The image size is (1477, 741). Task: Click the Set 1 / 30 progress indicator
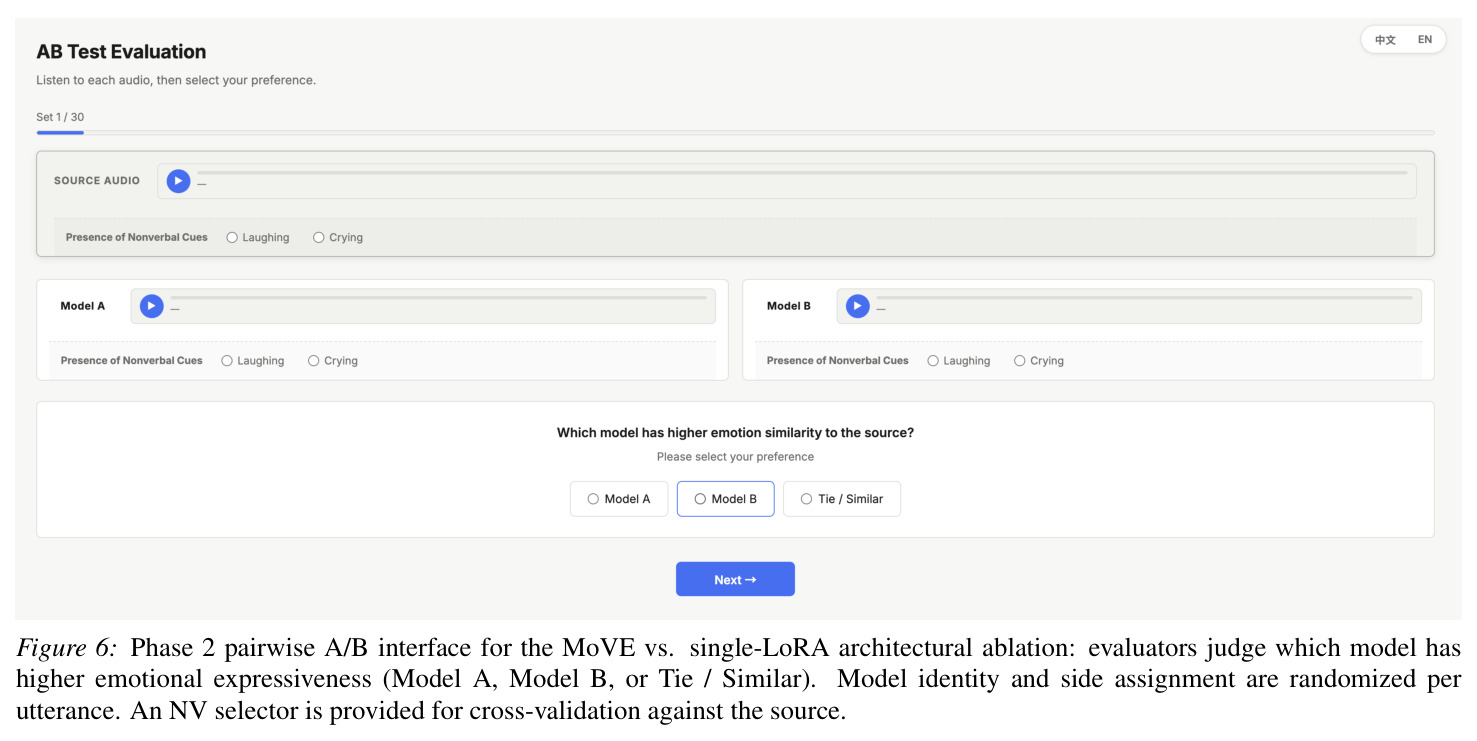60,117
